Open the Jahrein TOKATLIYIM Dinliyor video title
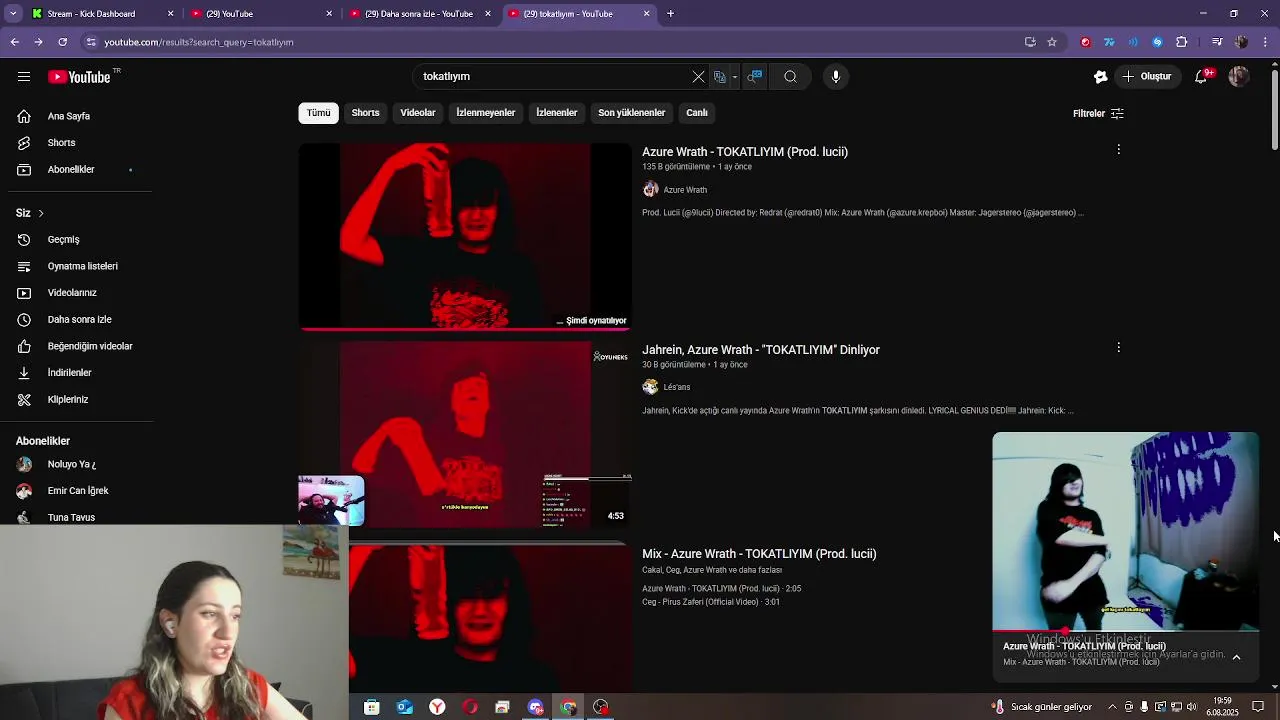The image size is (1280, 720). (761, 350)
